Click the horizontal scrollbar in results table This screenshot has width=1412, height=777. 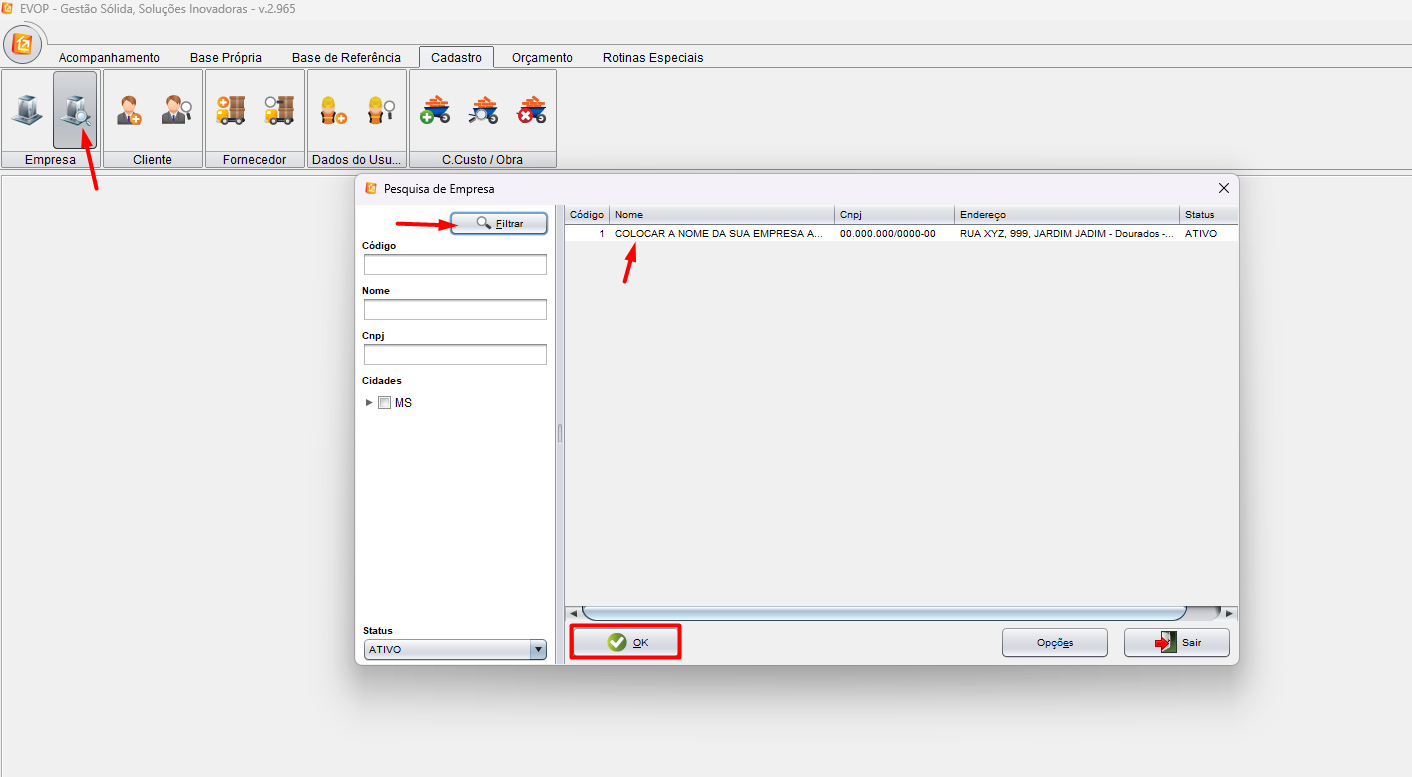pos(884,613)
